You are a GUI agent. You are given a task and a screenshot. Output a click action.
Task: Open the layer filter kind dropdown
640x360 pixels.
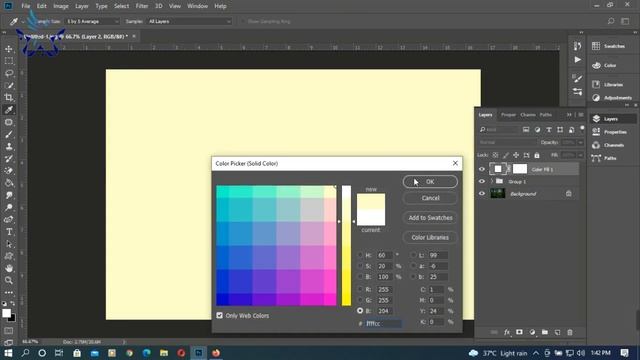(499, 129)
